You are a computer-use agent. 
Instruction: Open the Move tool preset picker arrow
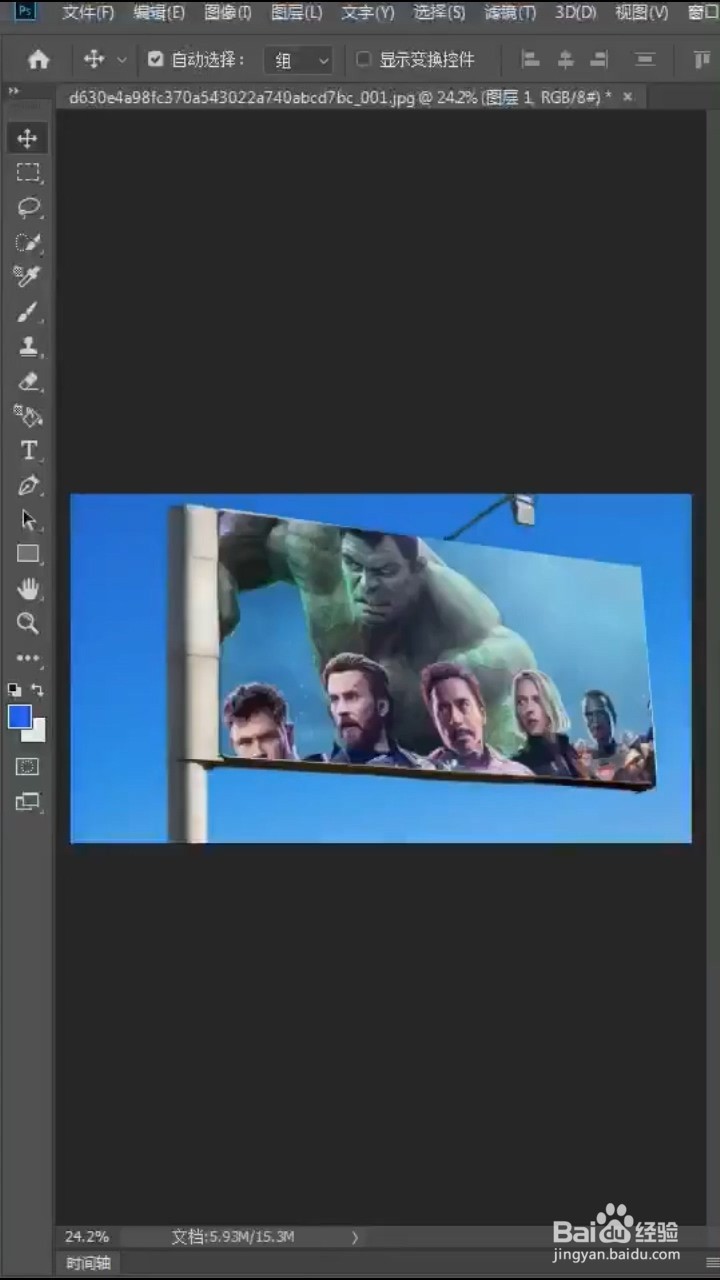pyautogui.click(x=122, y=60)
